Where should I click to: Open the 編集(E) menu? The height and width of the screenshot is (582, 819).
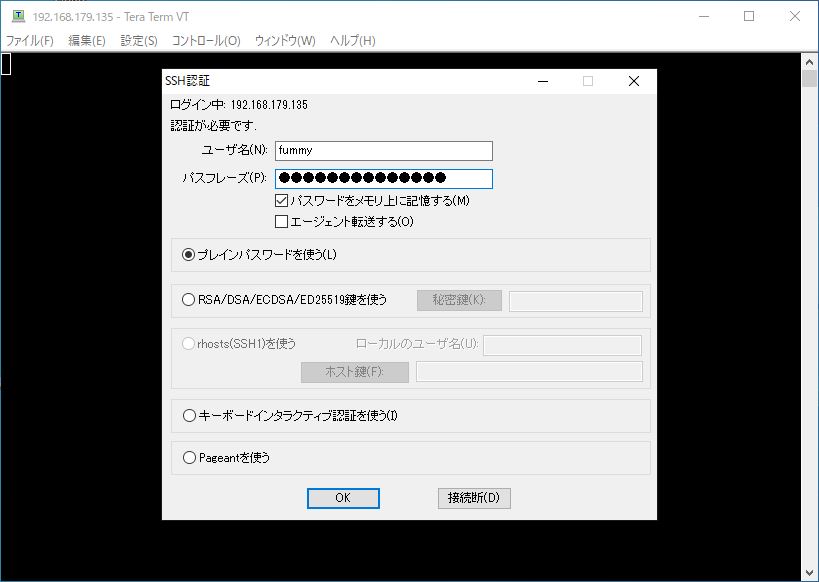(x=87, y=41)
